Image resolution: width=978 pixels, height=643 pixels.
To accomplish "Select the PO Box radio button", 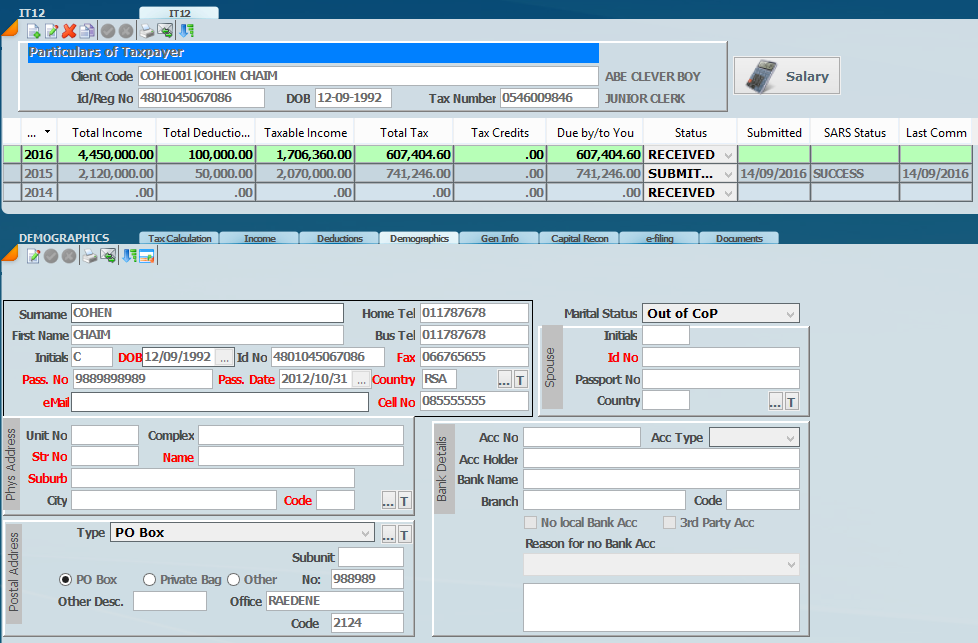I will [66, 579].
